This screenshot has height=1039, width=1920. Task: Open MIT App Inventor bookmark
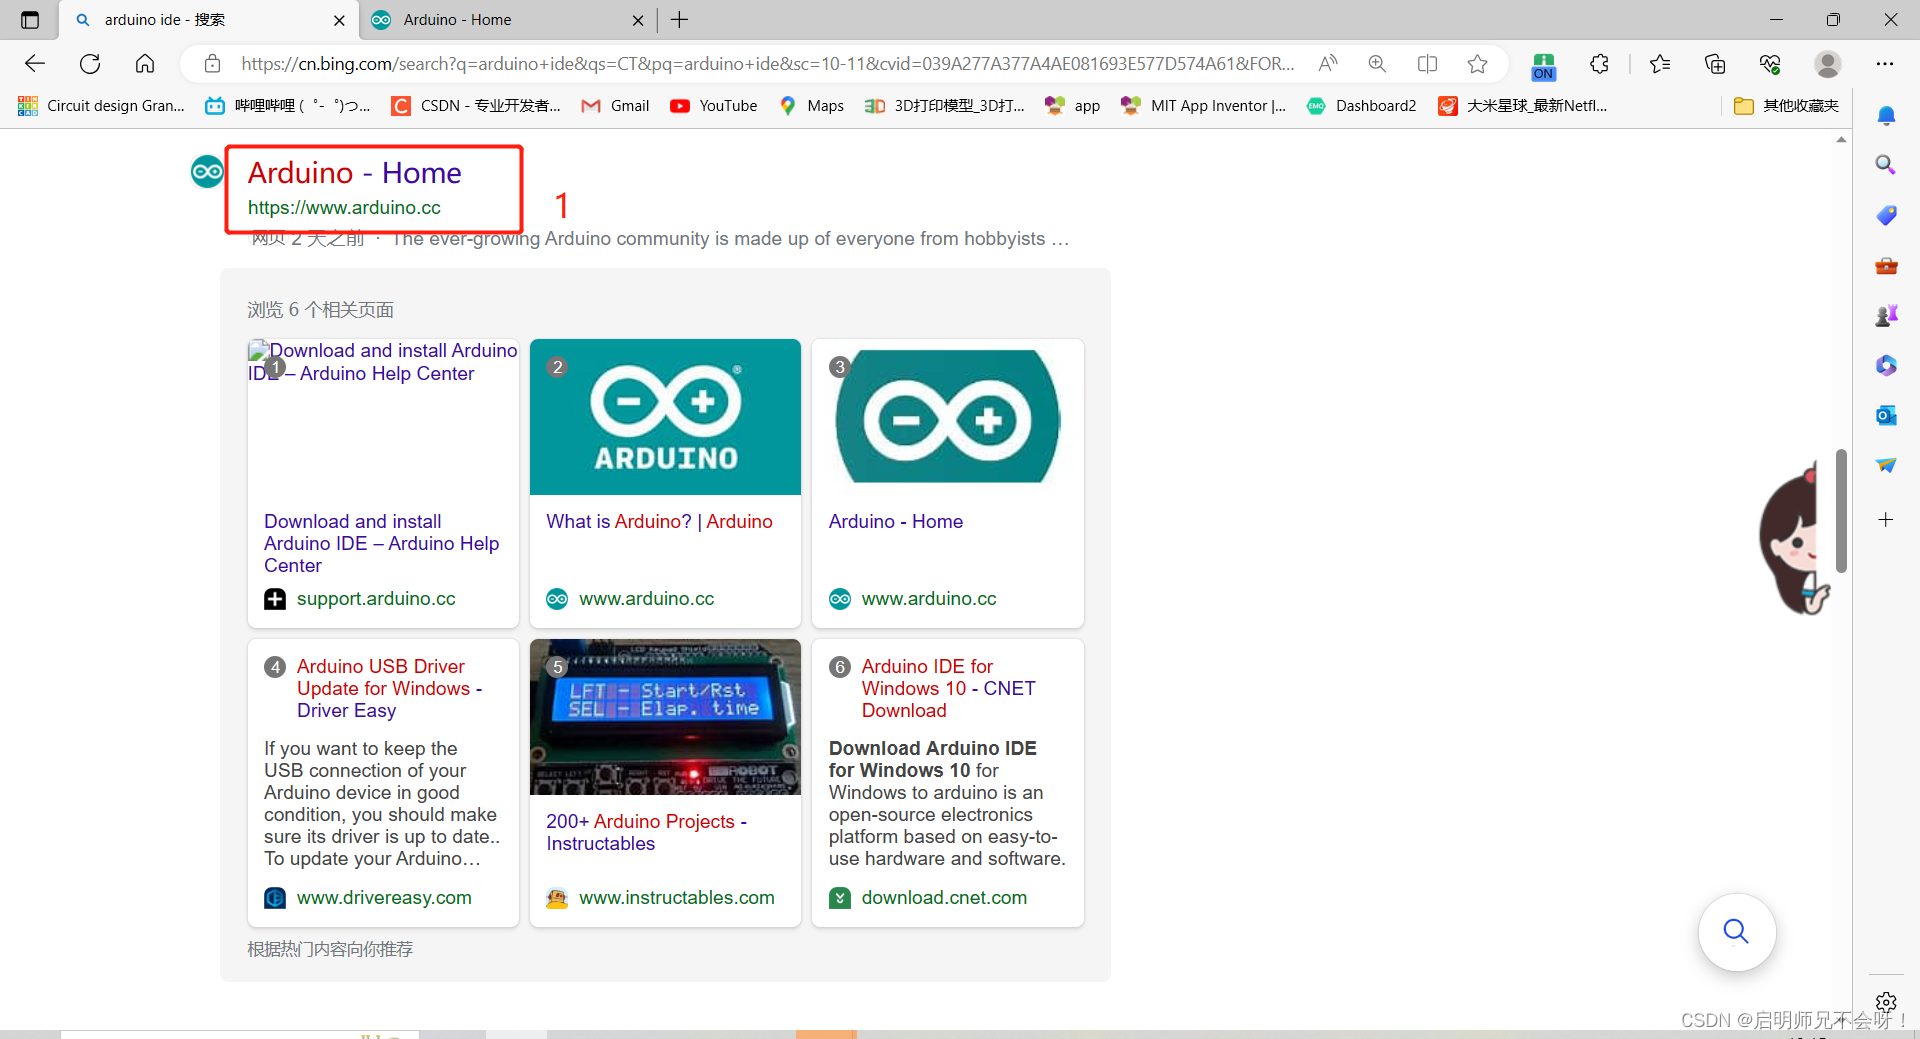coord(1203,106)
